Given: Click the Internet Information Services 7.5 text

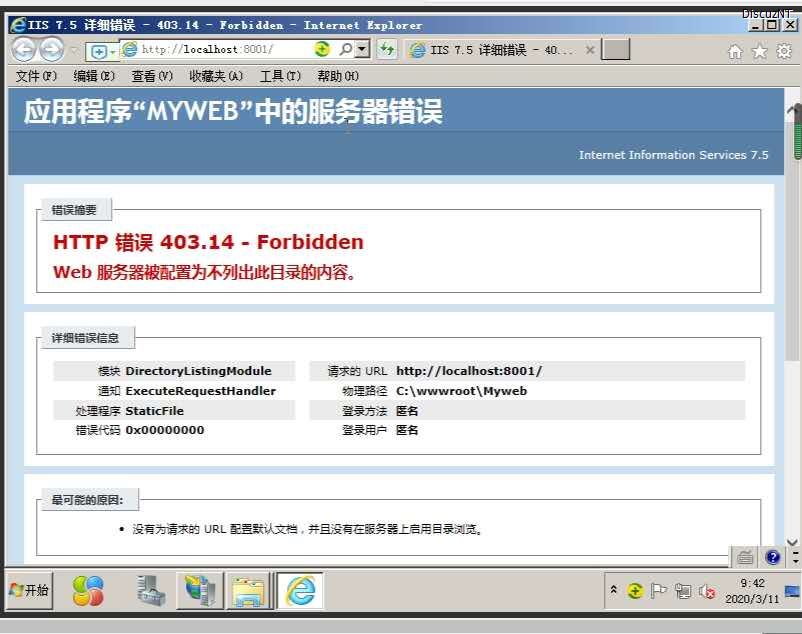Looking at the screenshot, I should [674, 155].
